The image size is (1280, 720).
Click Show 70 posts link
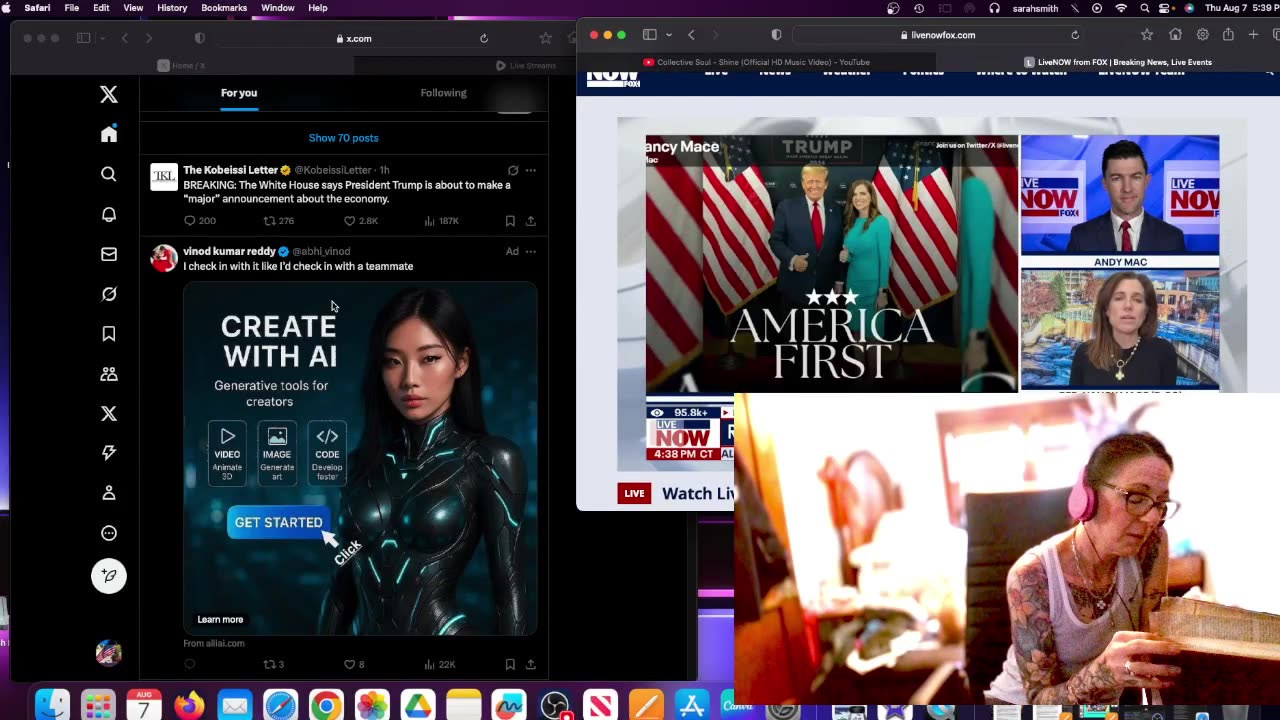[343, 138]
